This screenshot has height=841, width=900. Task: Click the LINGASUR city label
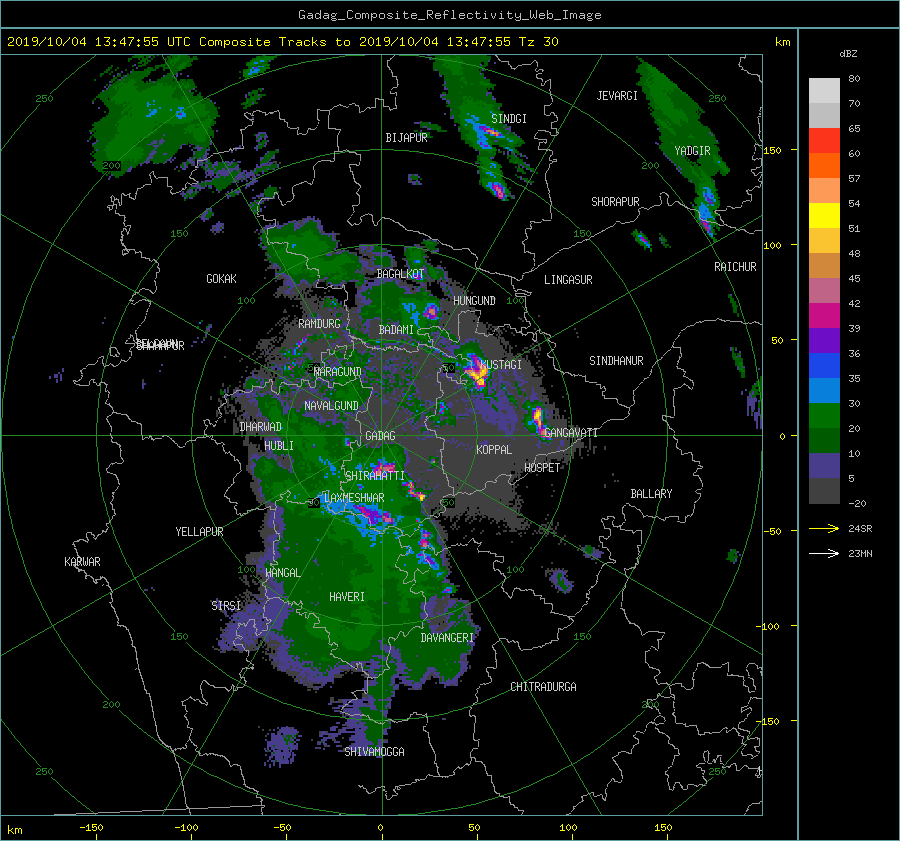(568, 280)
